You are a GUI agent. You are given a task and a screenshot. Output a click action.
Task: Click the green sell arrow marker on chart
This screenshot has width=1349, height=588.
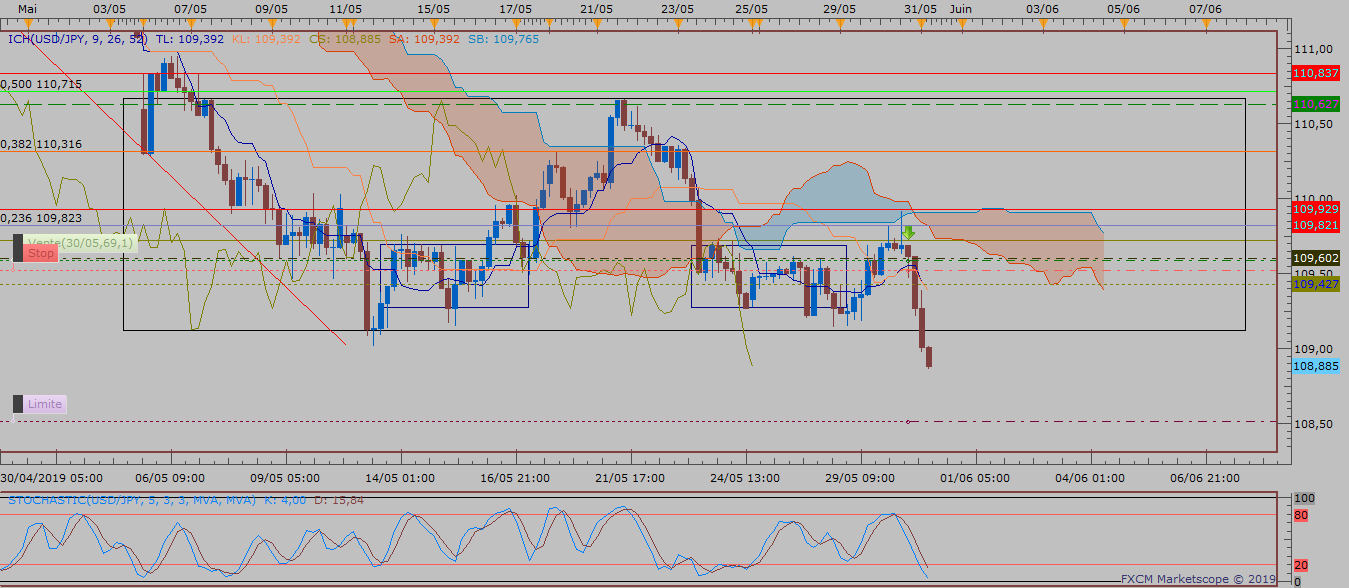click(x=908, y=233)
